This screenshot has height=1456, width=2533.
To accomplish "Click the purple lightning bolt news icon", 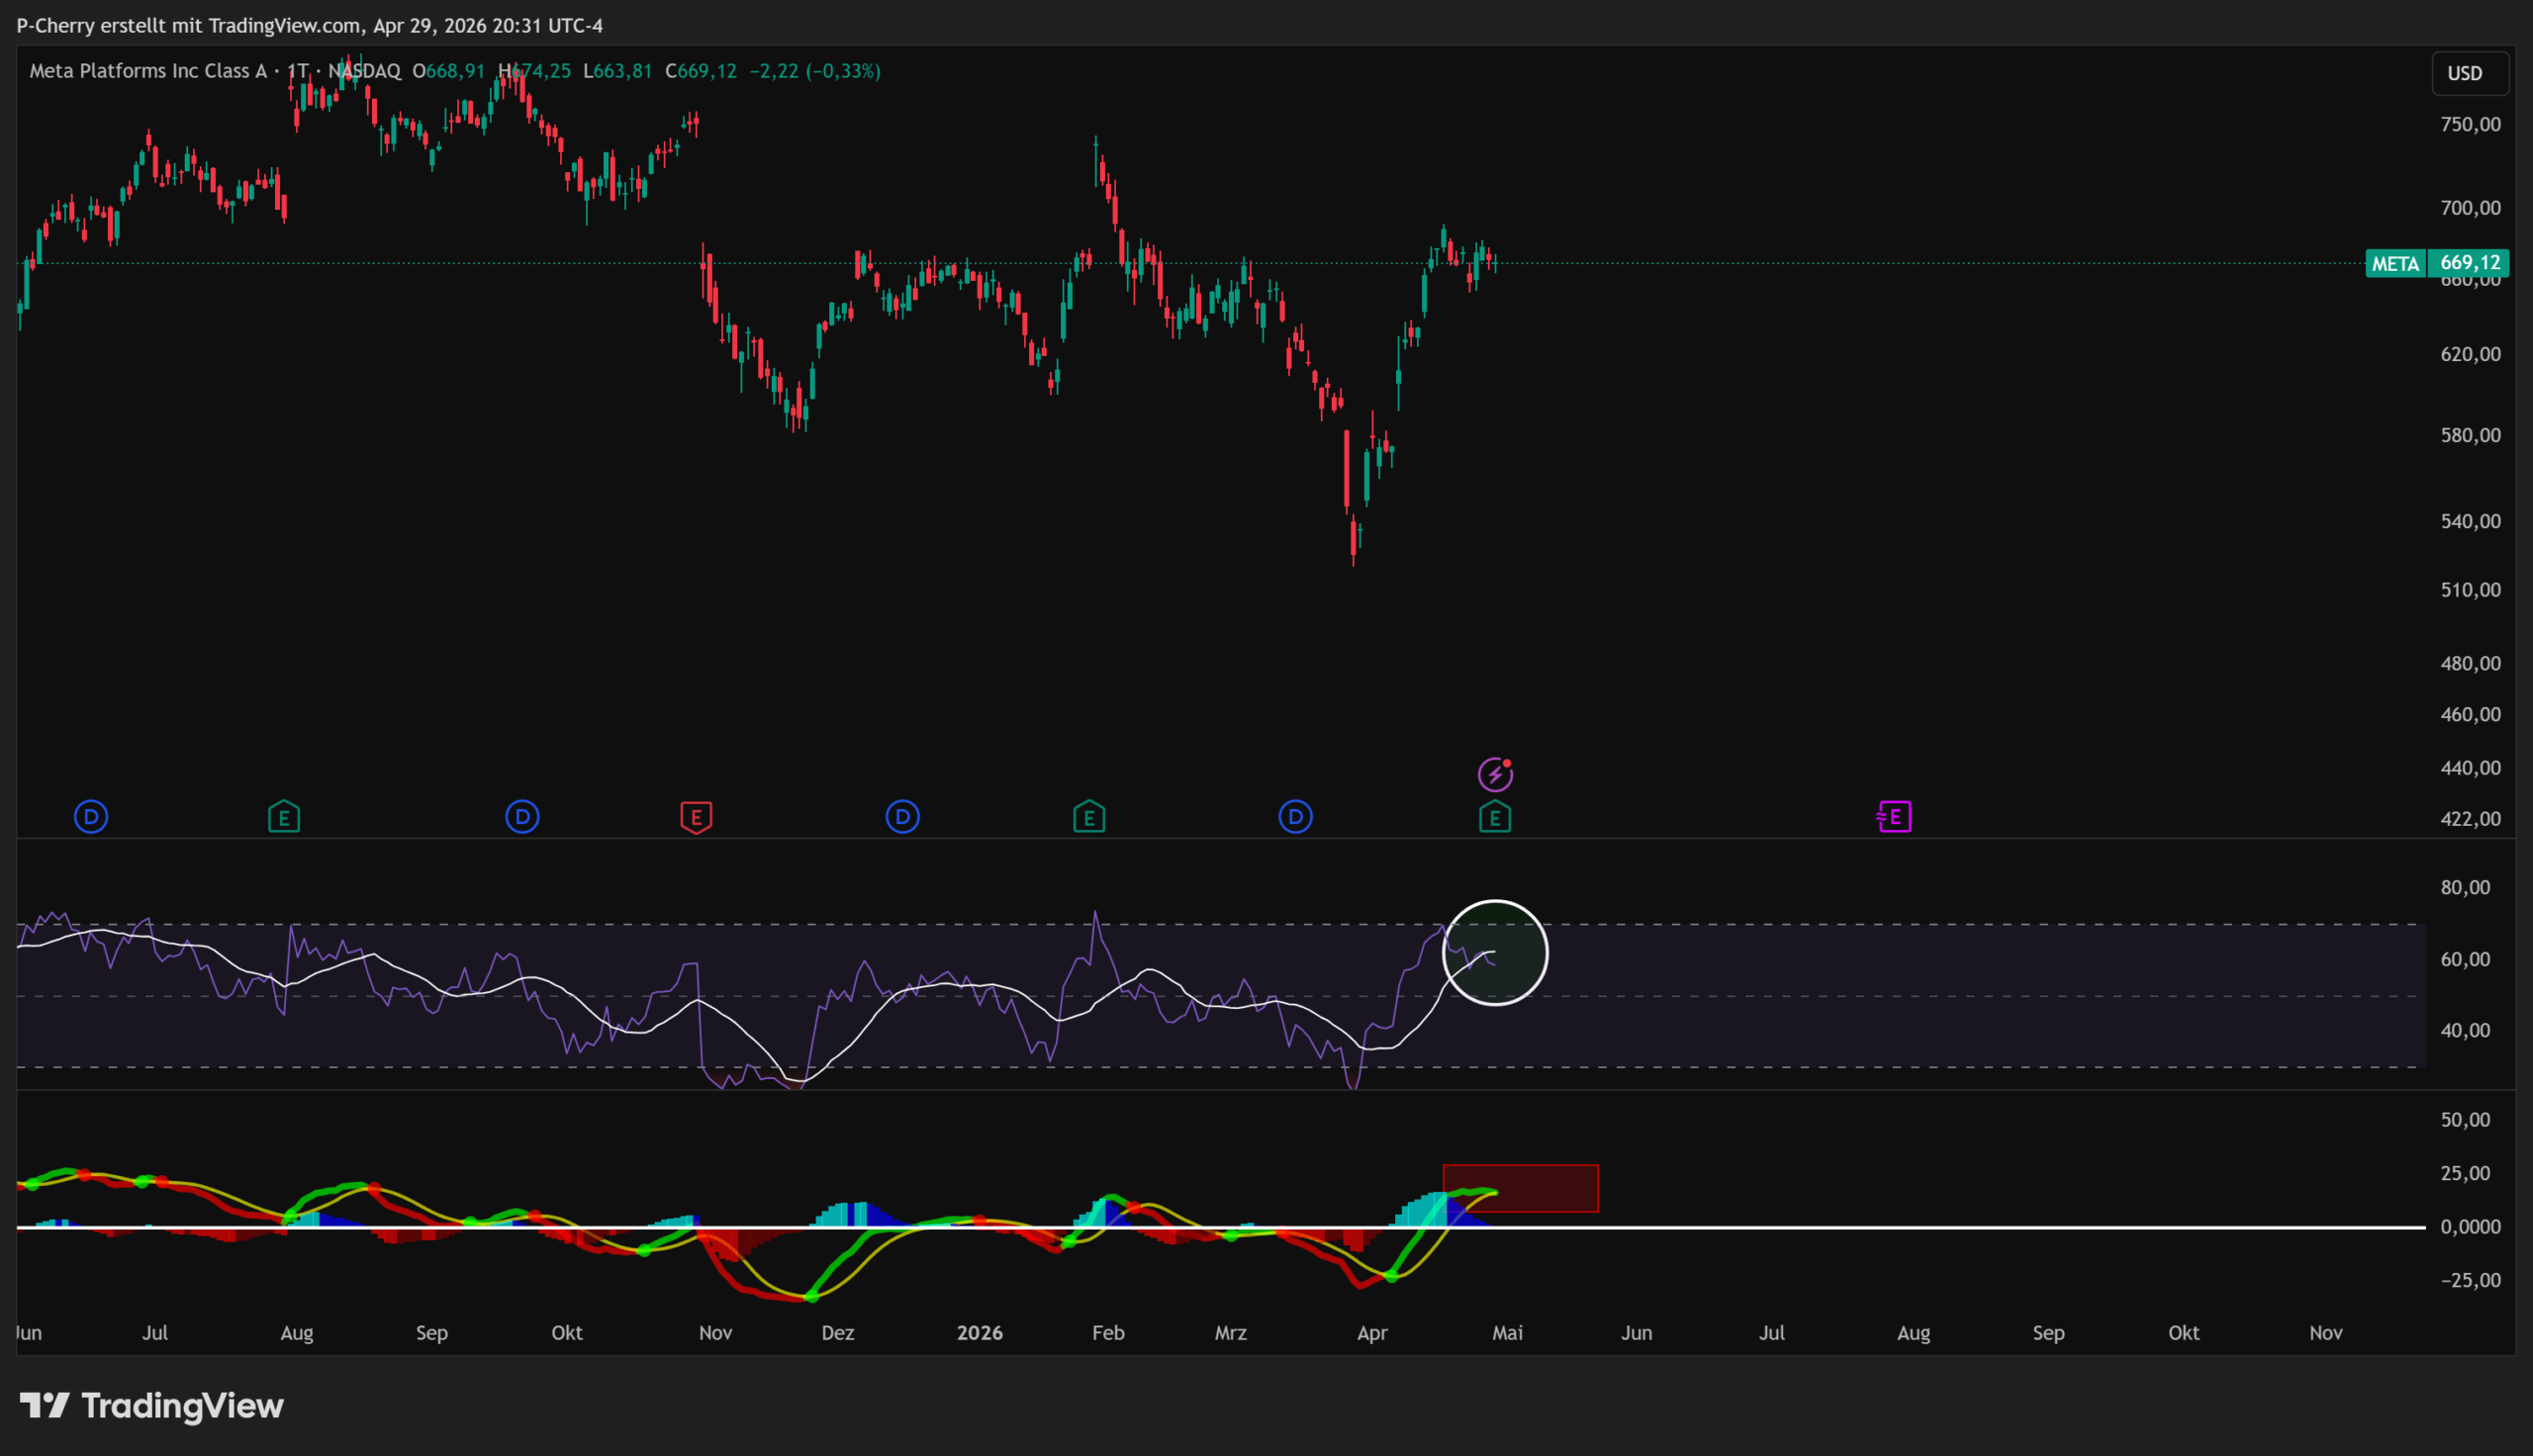I will coord(1494,774).
